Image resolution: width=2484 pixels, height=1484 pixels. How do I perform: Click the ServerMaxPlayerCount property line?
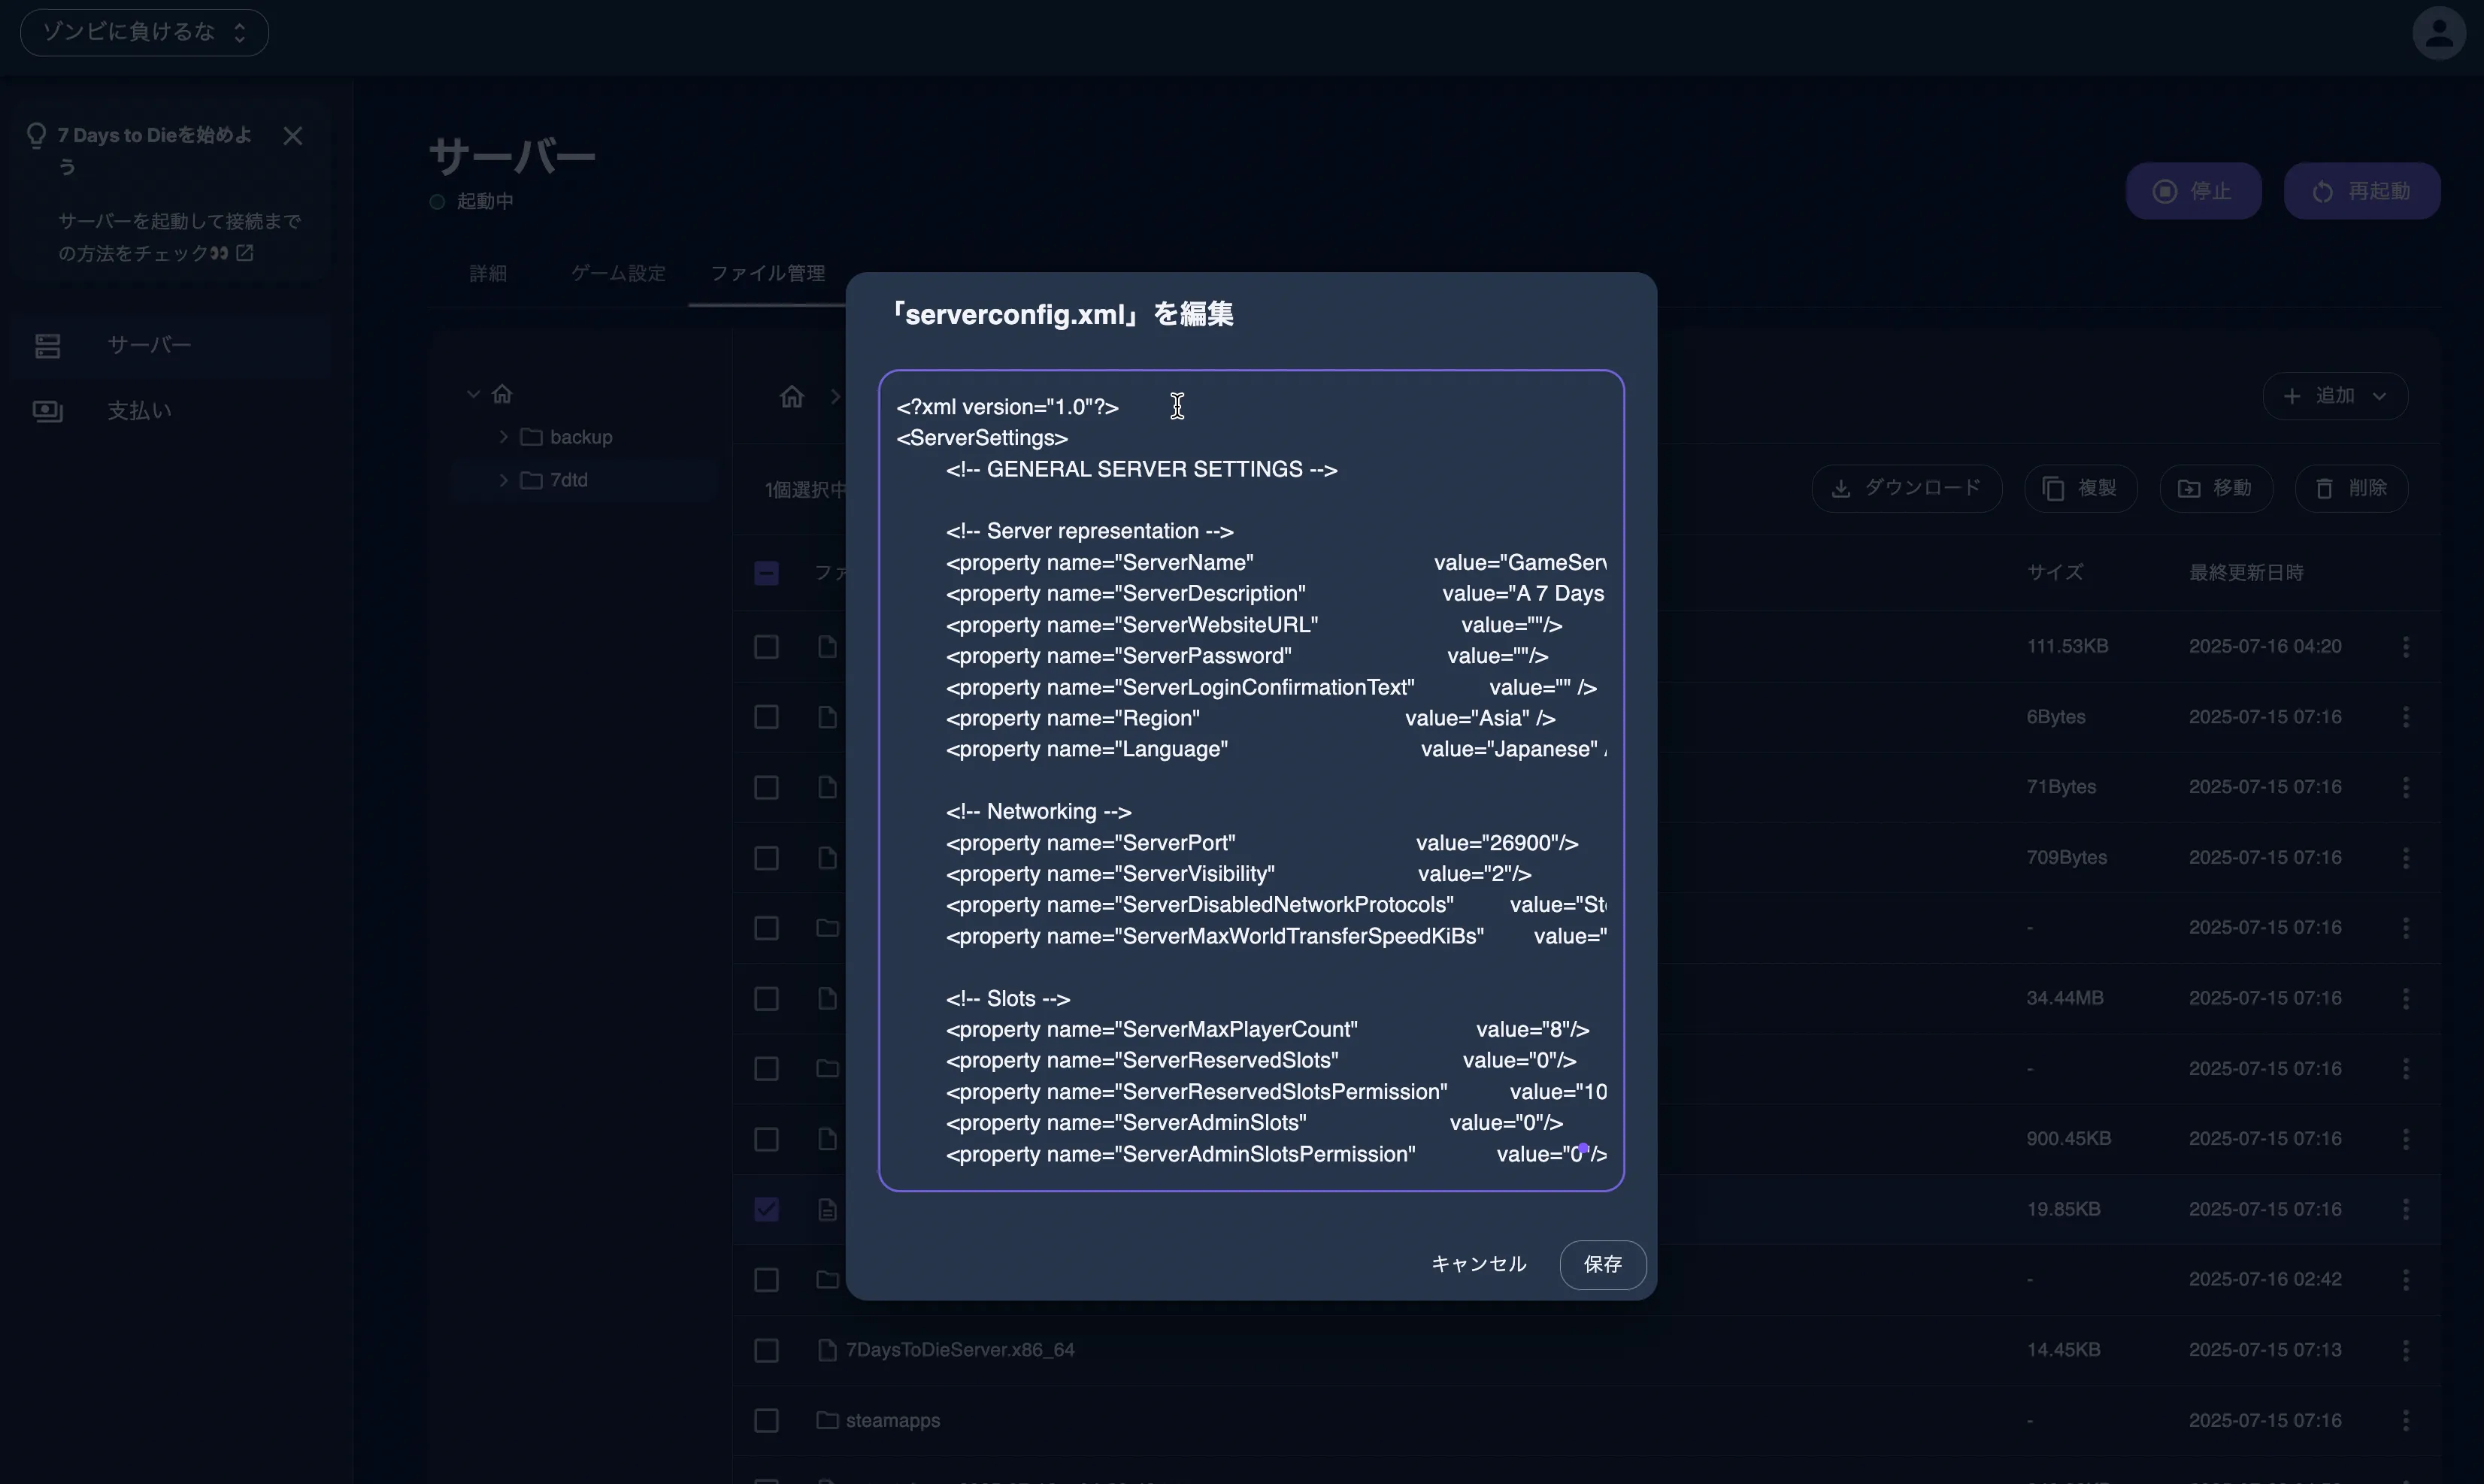click(x=1267, y=1030)
